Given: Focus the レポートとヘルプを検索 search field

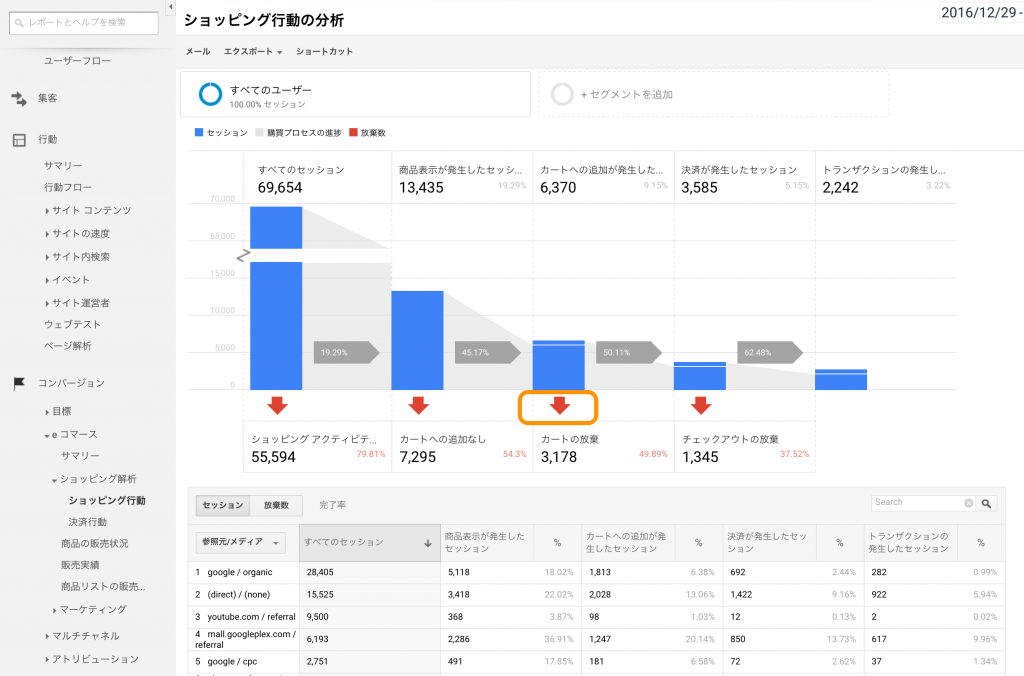Looking at the screenshot, I should [84, 22].
